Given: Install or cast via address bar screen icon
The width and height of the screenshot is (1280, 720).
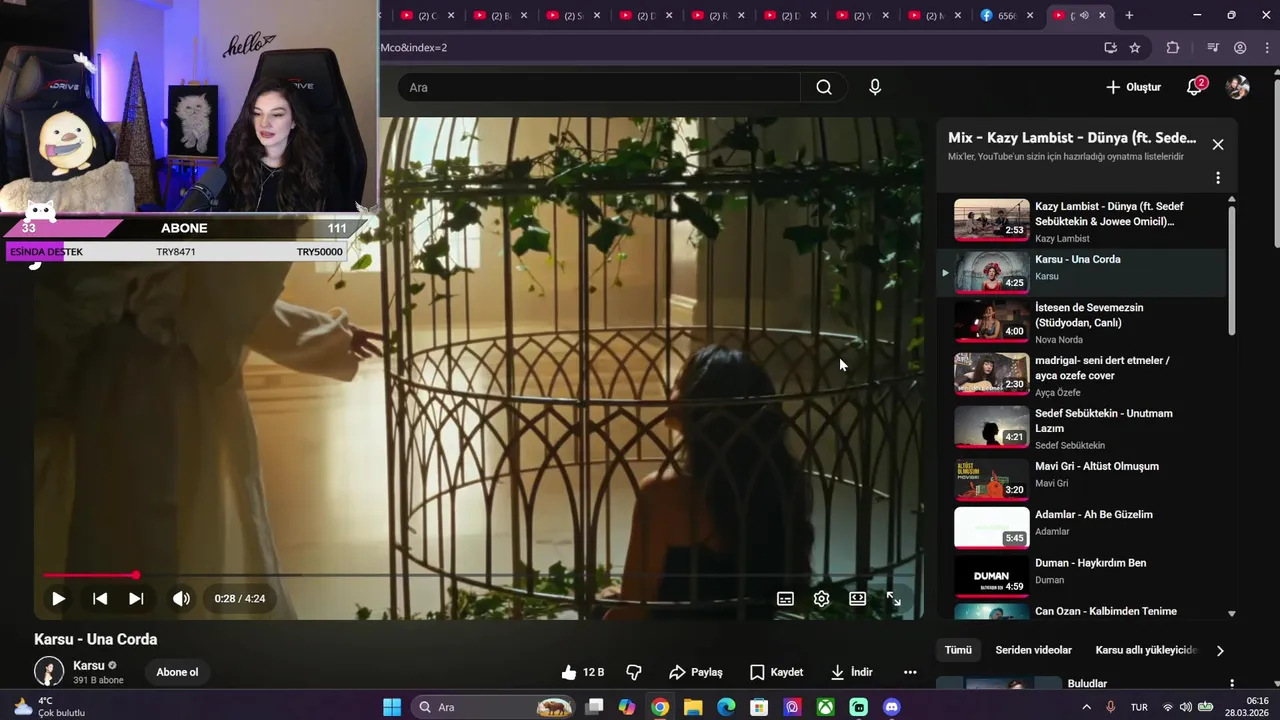Looking at the screenshot, I should tap(1110, 47).
